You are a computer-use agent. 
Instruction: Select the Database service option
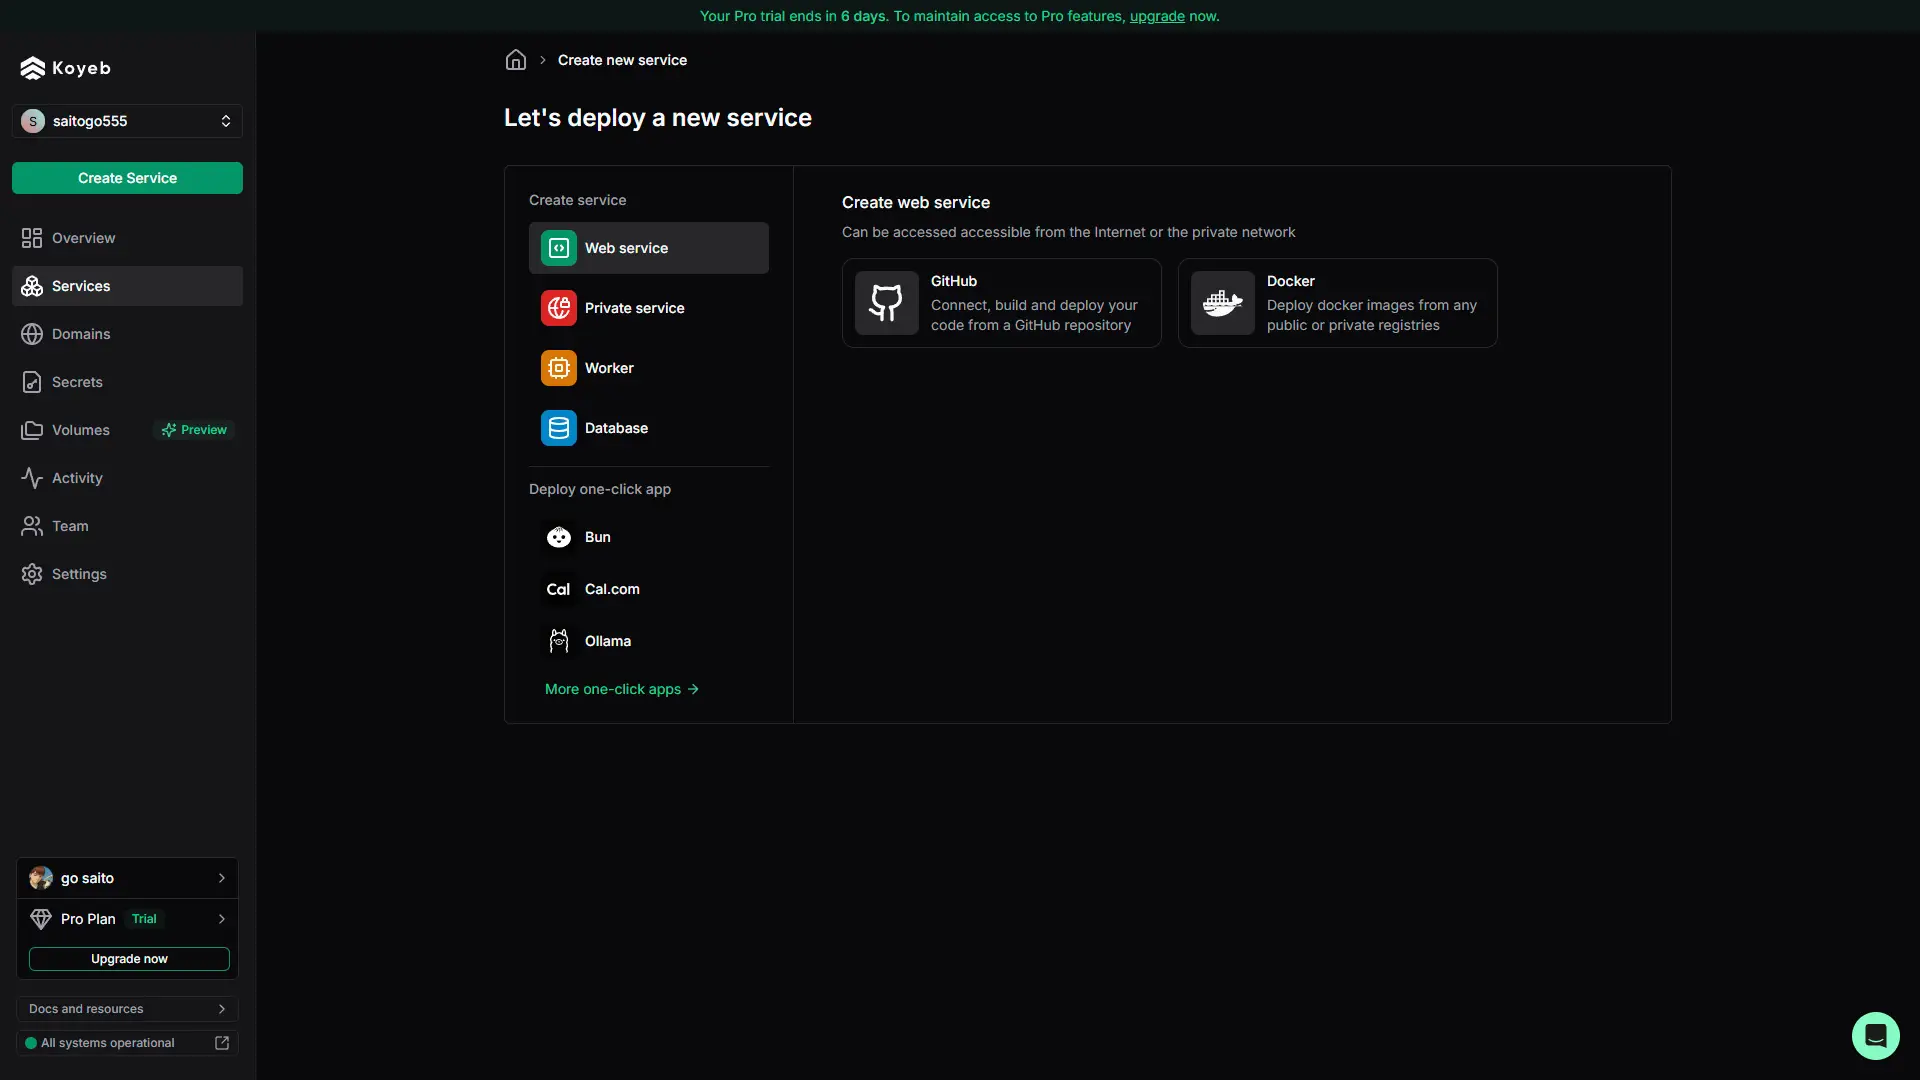[x=649, y=428]
